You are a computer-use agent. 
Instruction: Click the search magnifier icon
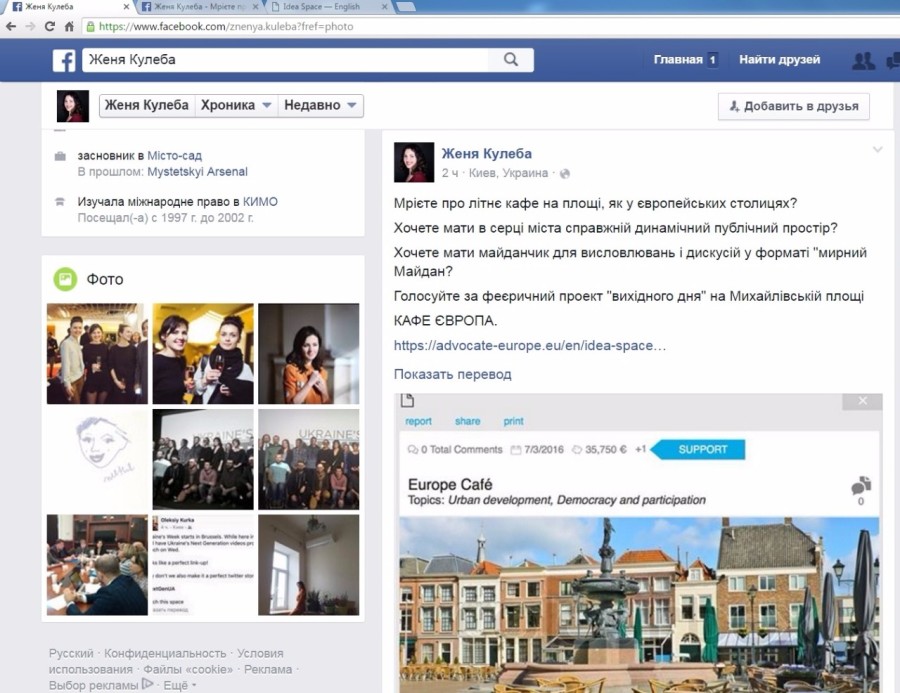pos(511,60)
